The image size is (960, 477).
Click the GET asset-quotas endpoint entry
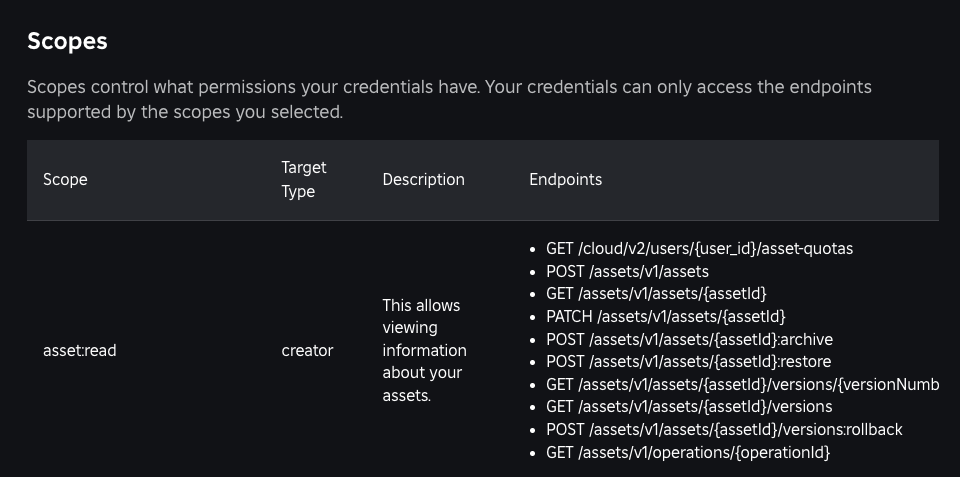(x=699, y=249)
